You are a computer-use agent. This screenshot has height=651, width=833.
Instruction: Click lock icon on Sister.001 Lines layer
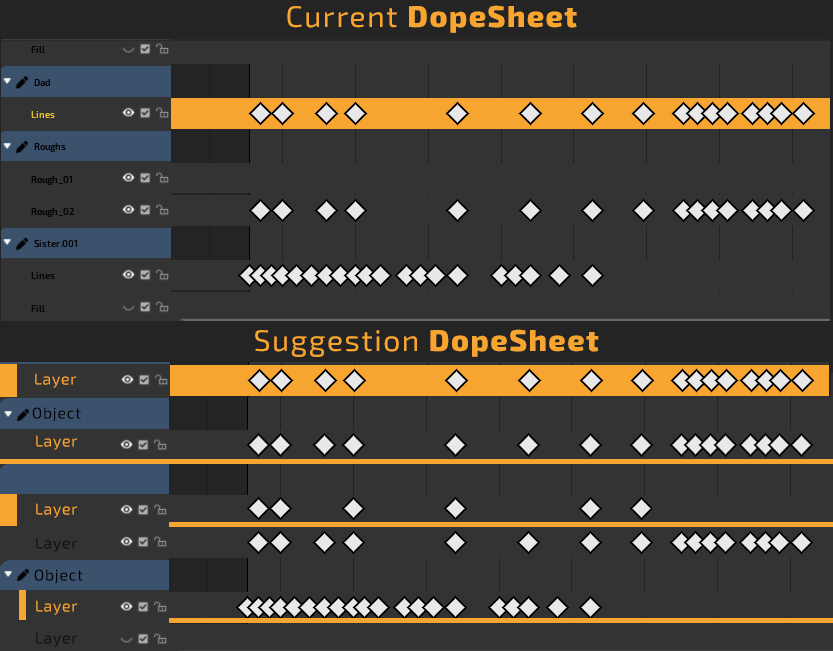tap(162, 275)
